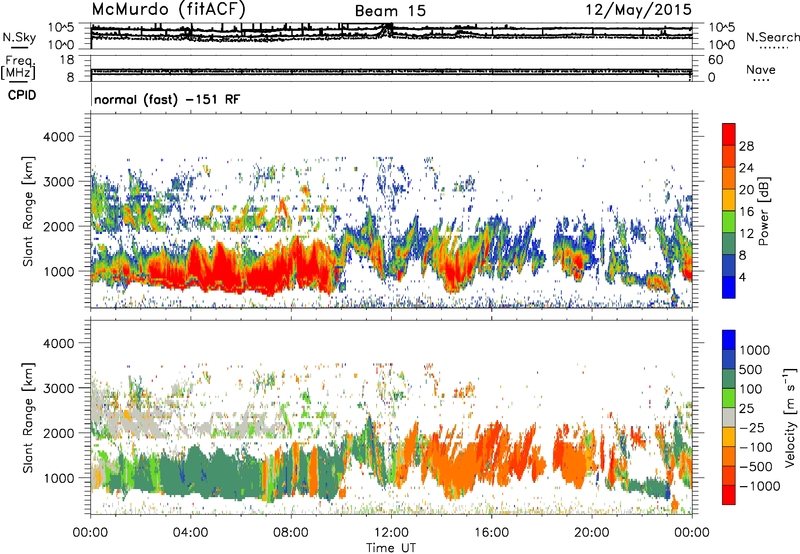
Task: Click the 16 label on power colorbar
Action: pyautogui.click(x=746, y=212)
